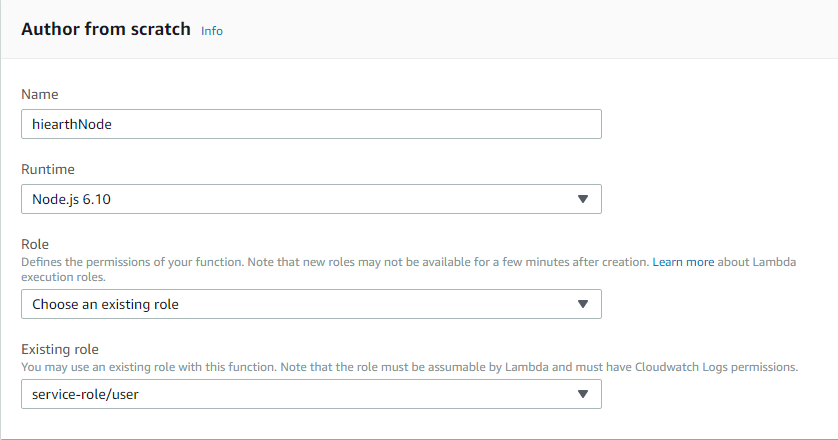The image size is (838, 440).
Task: Select the Node.js 6.10 text in Runtime
Action: pos(76,200)
